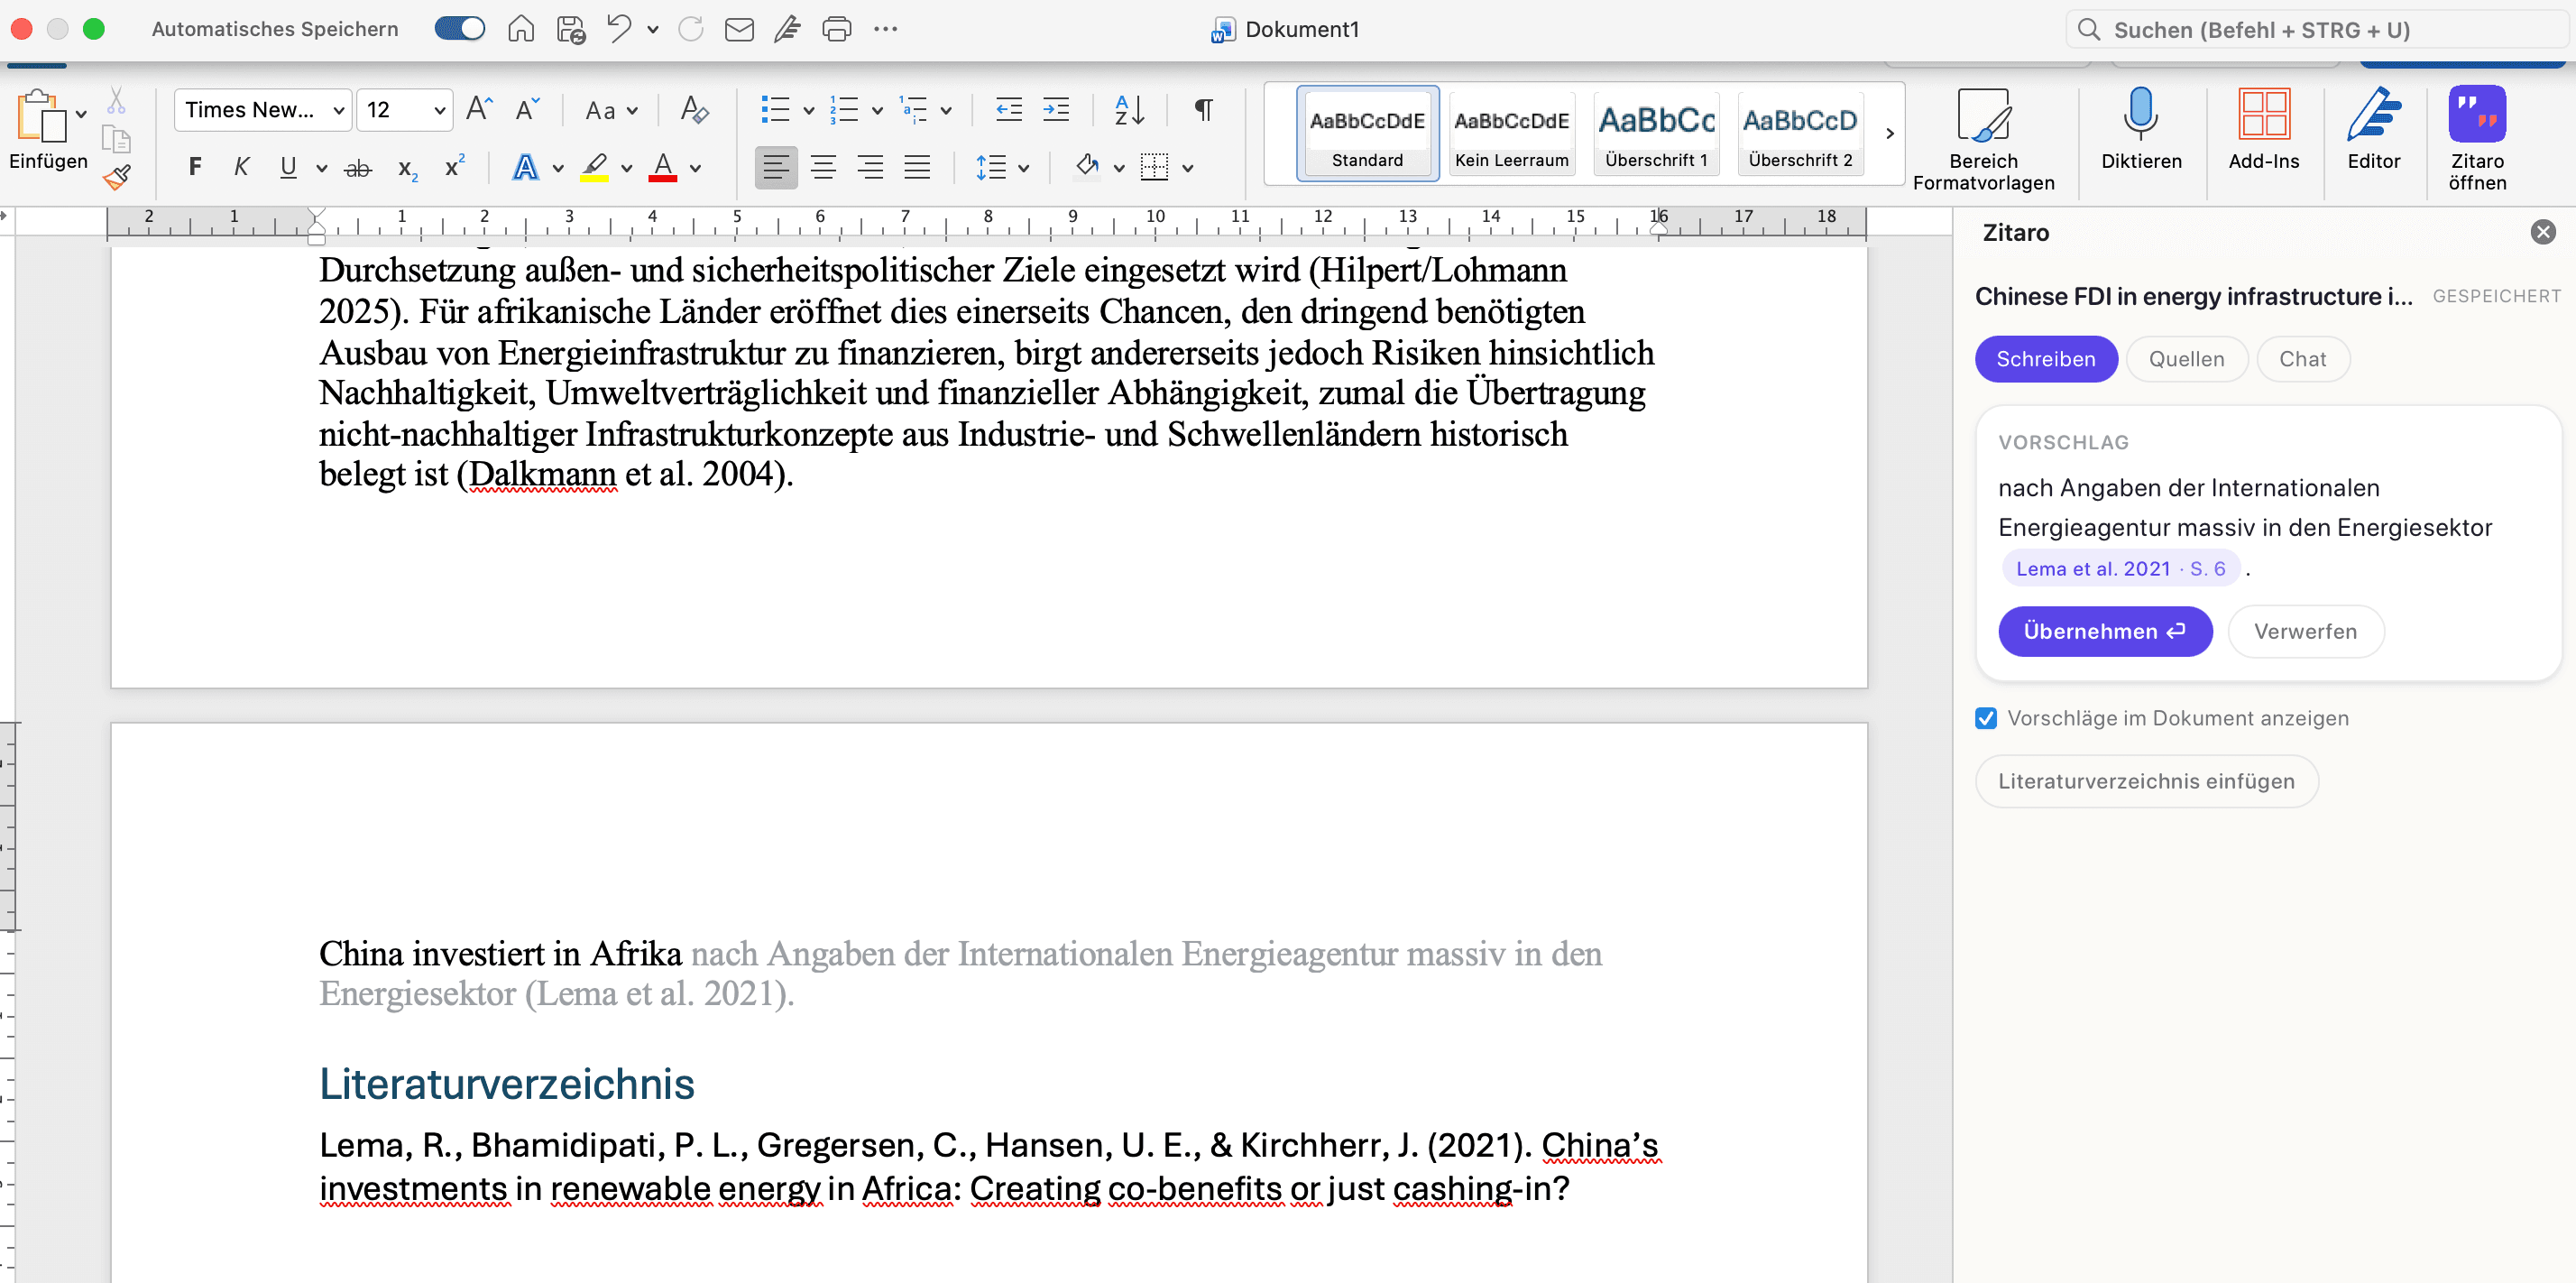The width and height of the screenshot is (2576, 1283).
Task: Toggle strikethrough formatting
Action: 358,168
